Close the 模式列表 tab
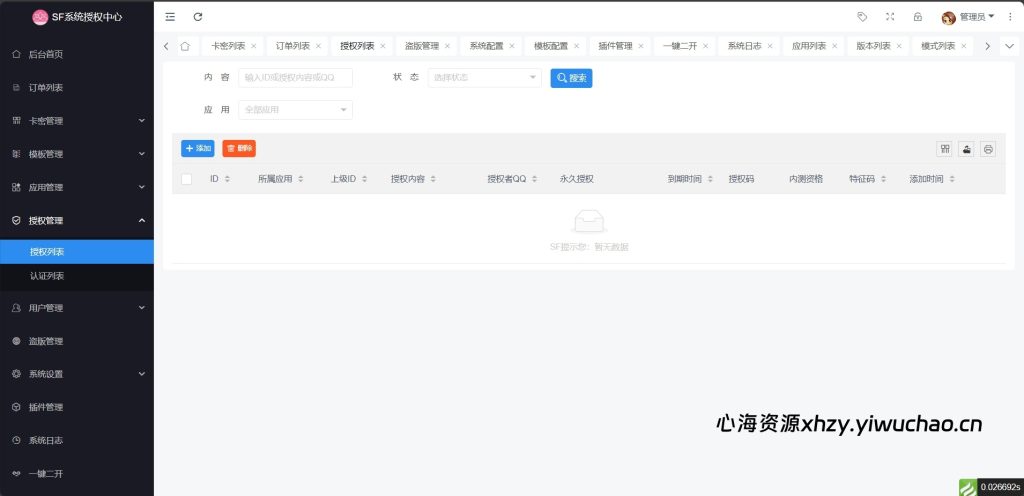Viewport: 1024px width, 496px height. (964, 46)
